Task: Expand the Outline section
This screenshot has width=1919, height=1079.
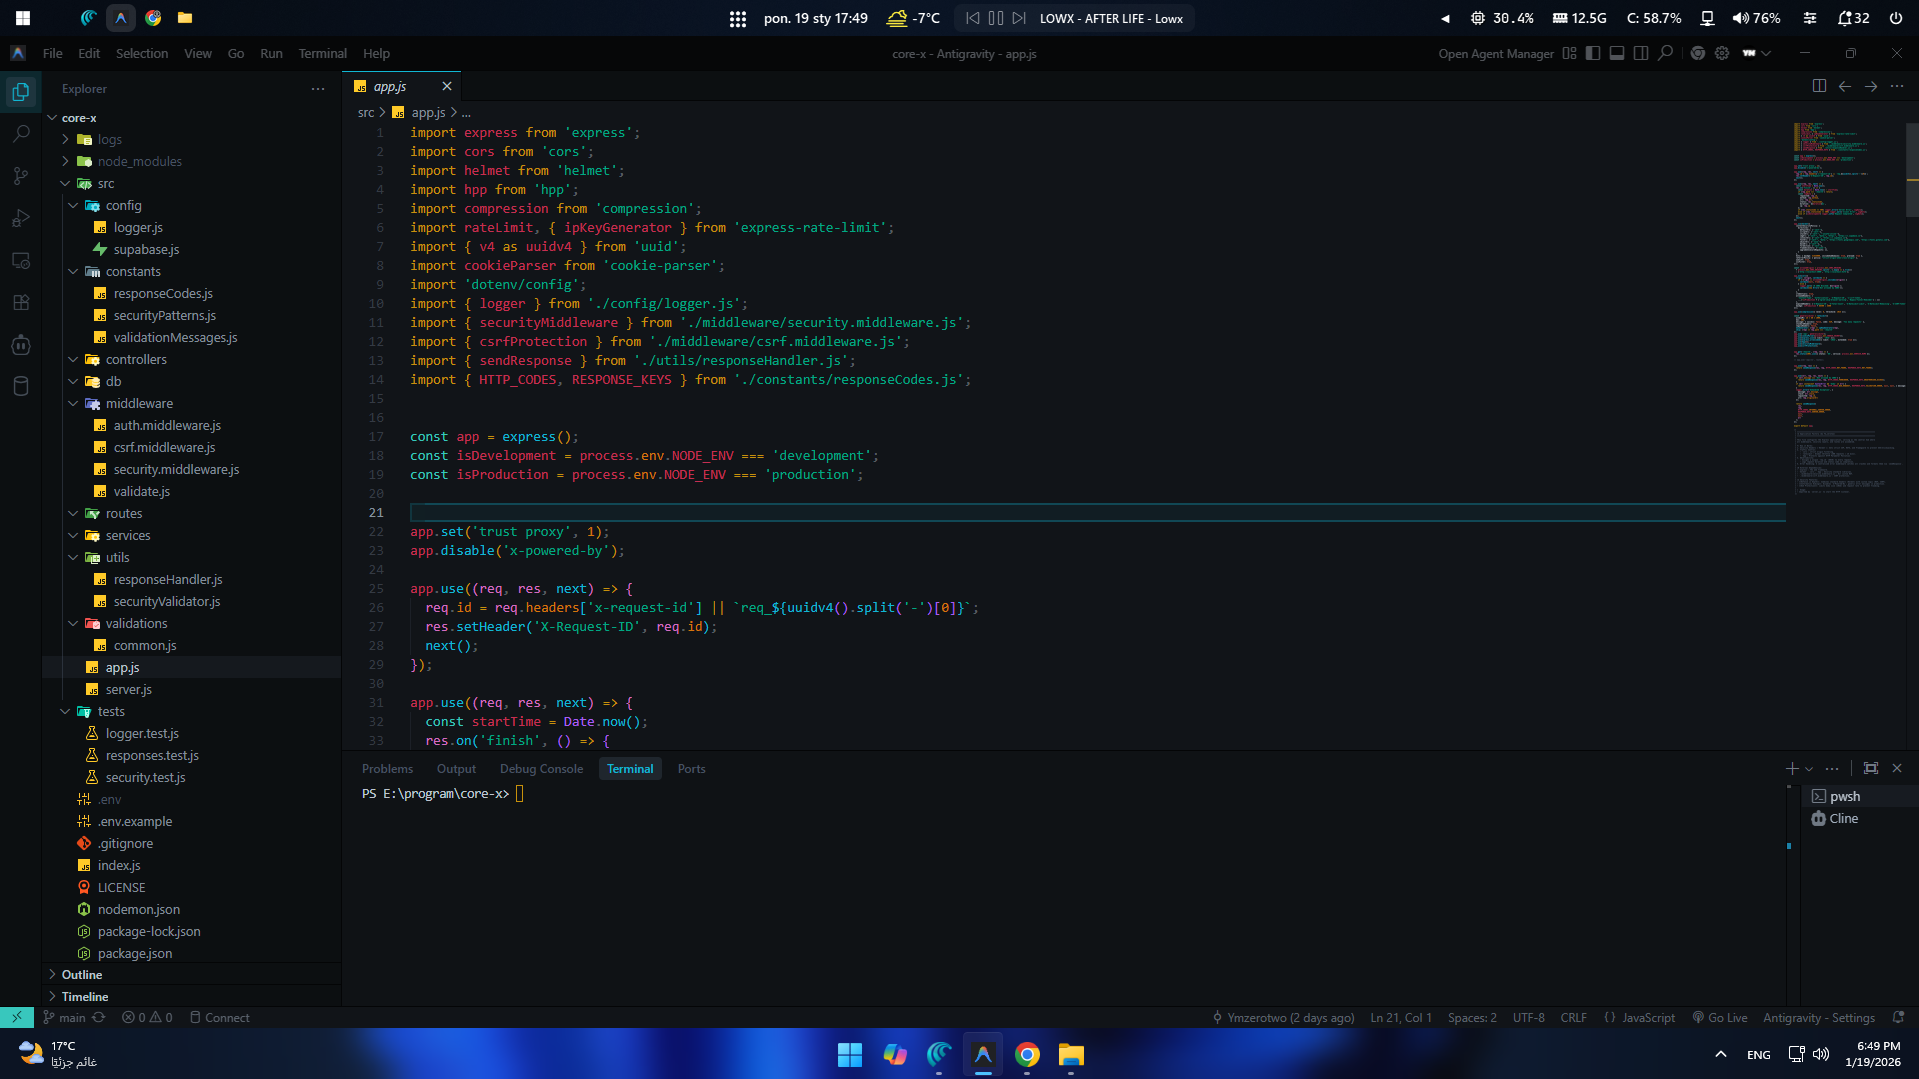Action: (82, 975)
